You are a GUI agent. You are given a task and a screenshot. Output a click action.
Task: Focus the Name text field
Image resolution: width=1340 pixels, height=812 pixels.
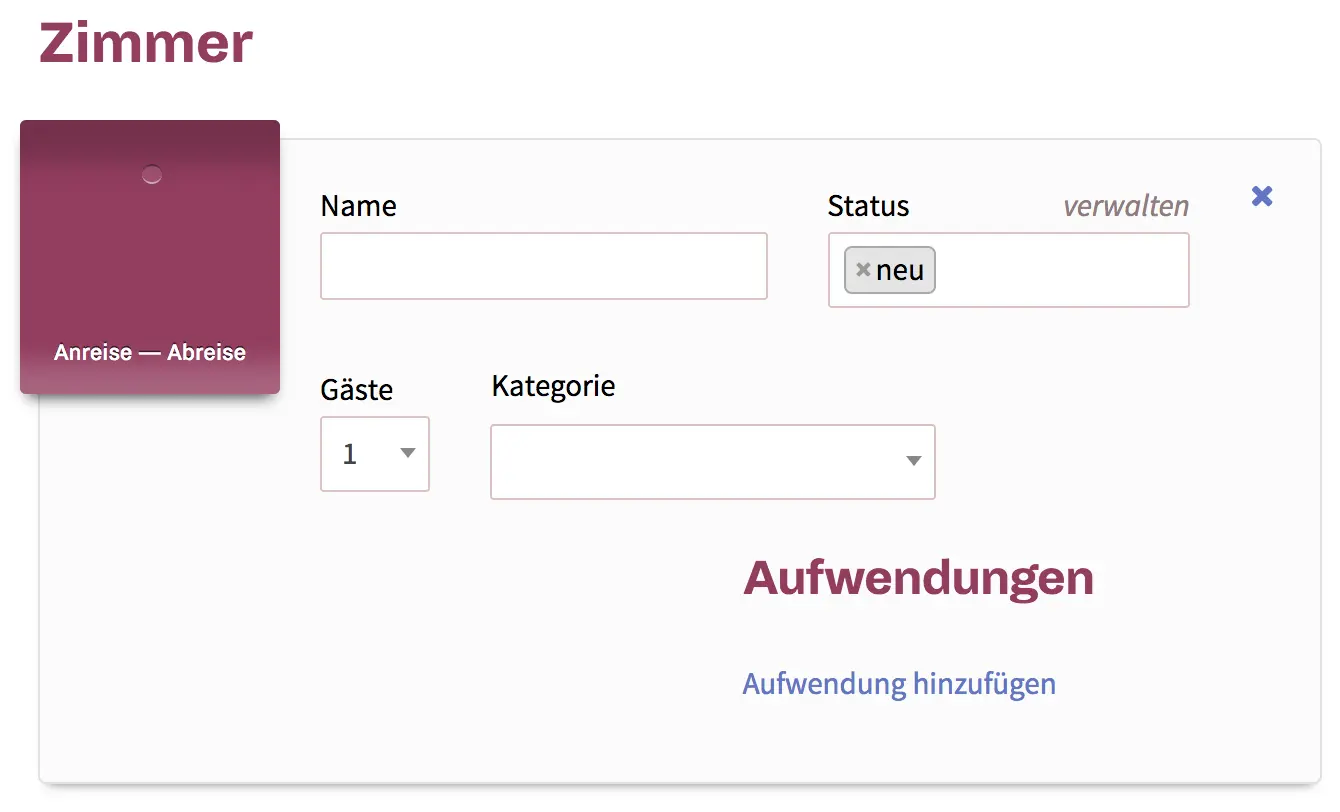[543, 266]
